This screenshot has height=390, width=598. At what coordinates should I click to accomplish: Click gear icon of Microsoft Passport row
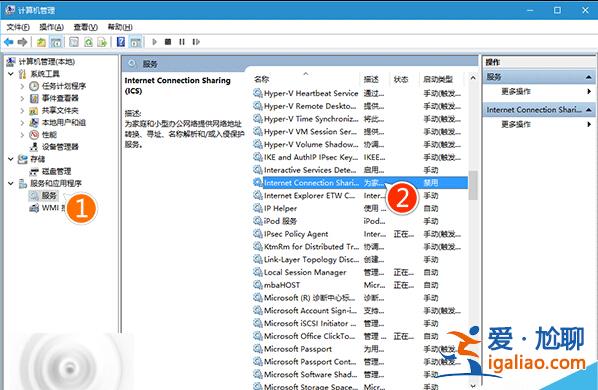(258, 349)
